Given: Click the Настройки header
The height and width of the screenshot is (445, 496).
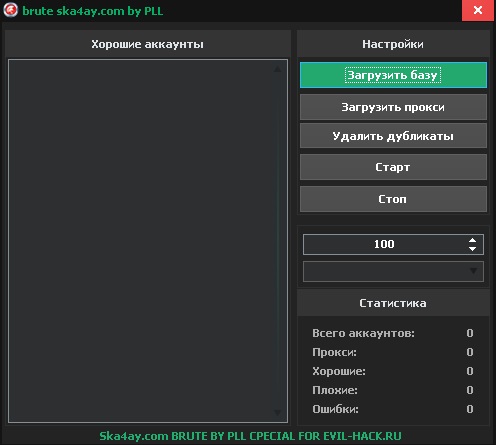Looking at the screenshot, I should point(393,44).
